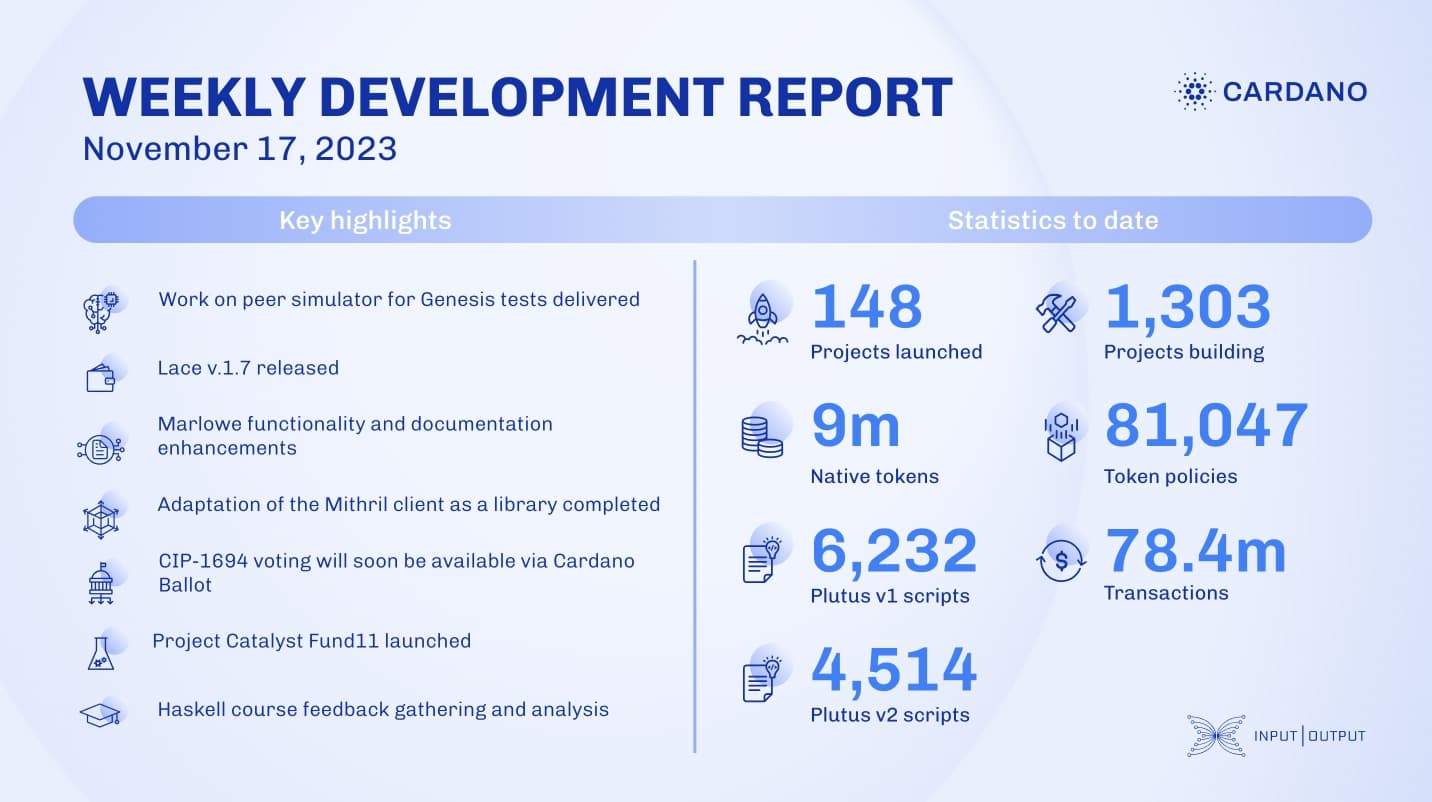
Task: Click the coin stack icon beside Native tokens
Action: (762, 438)
